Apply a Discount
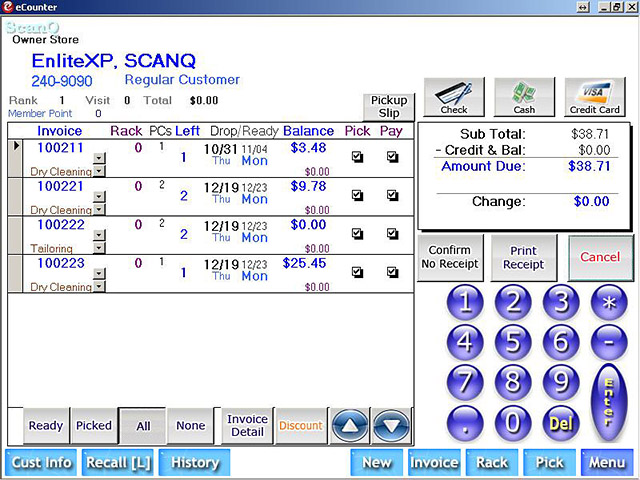The image size is (640, 480). tap(301, 426)
